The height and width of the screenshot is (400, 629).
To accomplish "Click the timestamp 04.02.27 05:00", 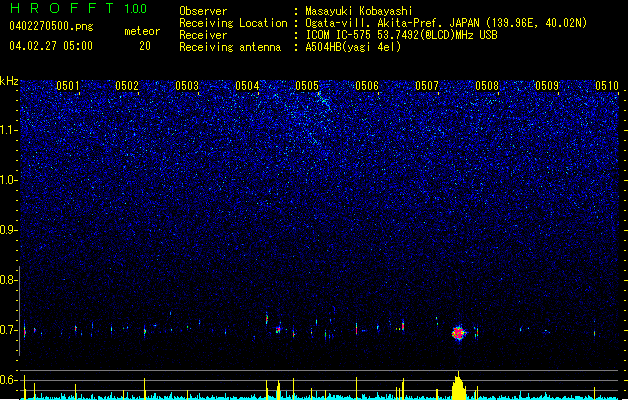I will tap(51, 46).
